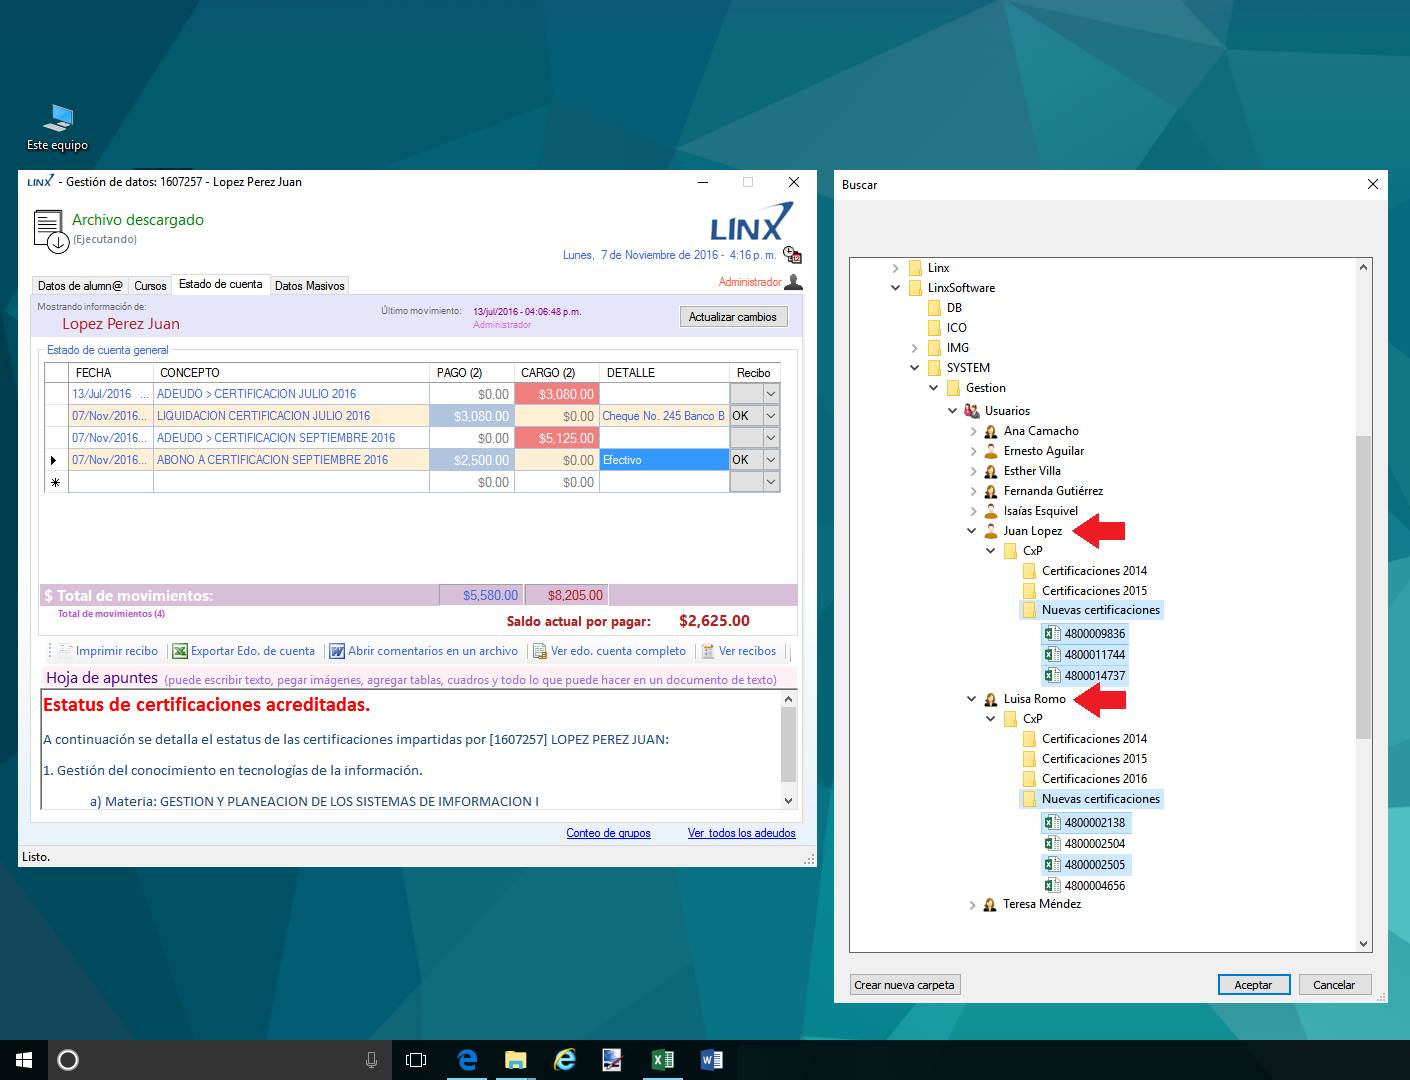Click the Administrador user silhouette icon

(x=793, y=282)
